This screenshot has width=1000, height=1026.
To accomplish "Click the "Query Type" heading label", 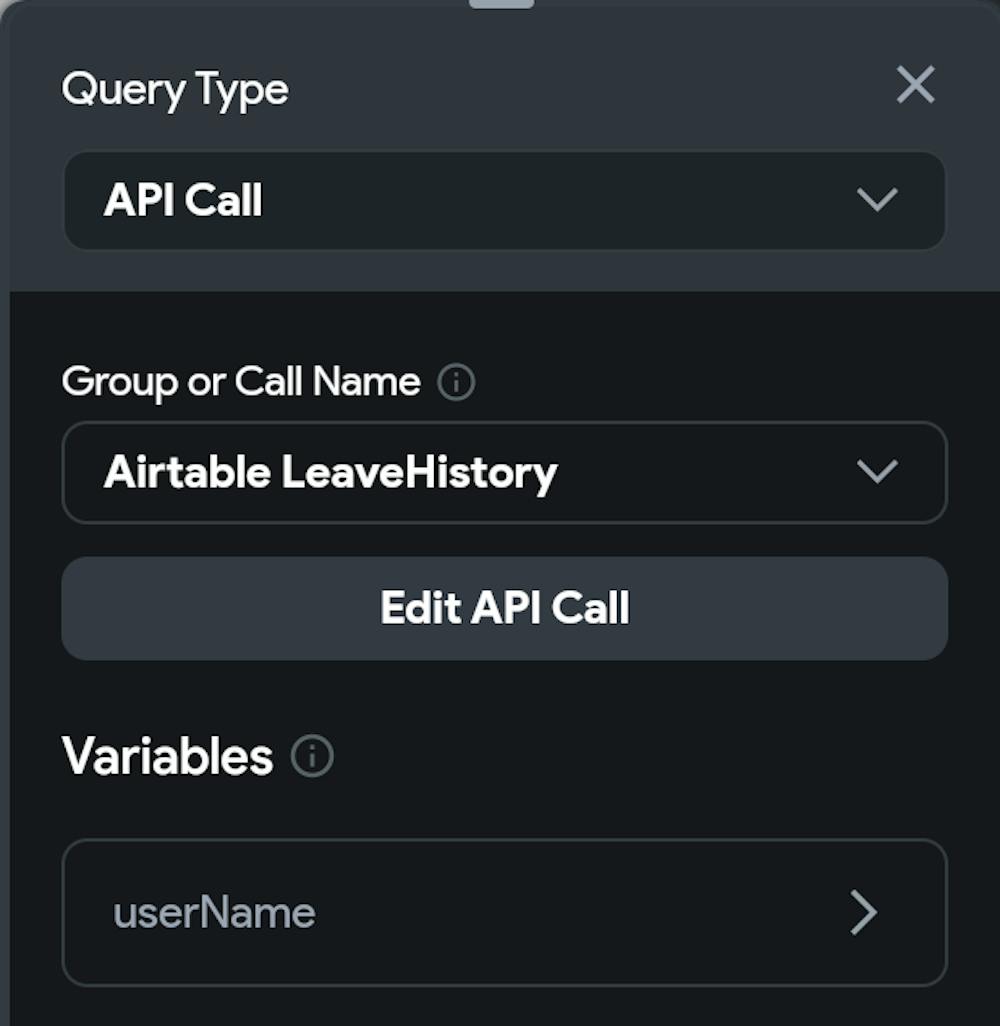I will [175, 90].
